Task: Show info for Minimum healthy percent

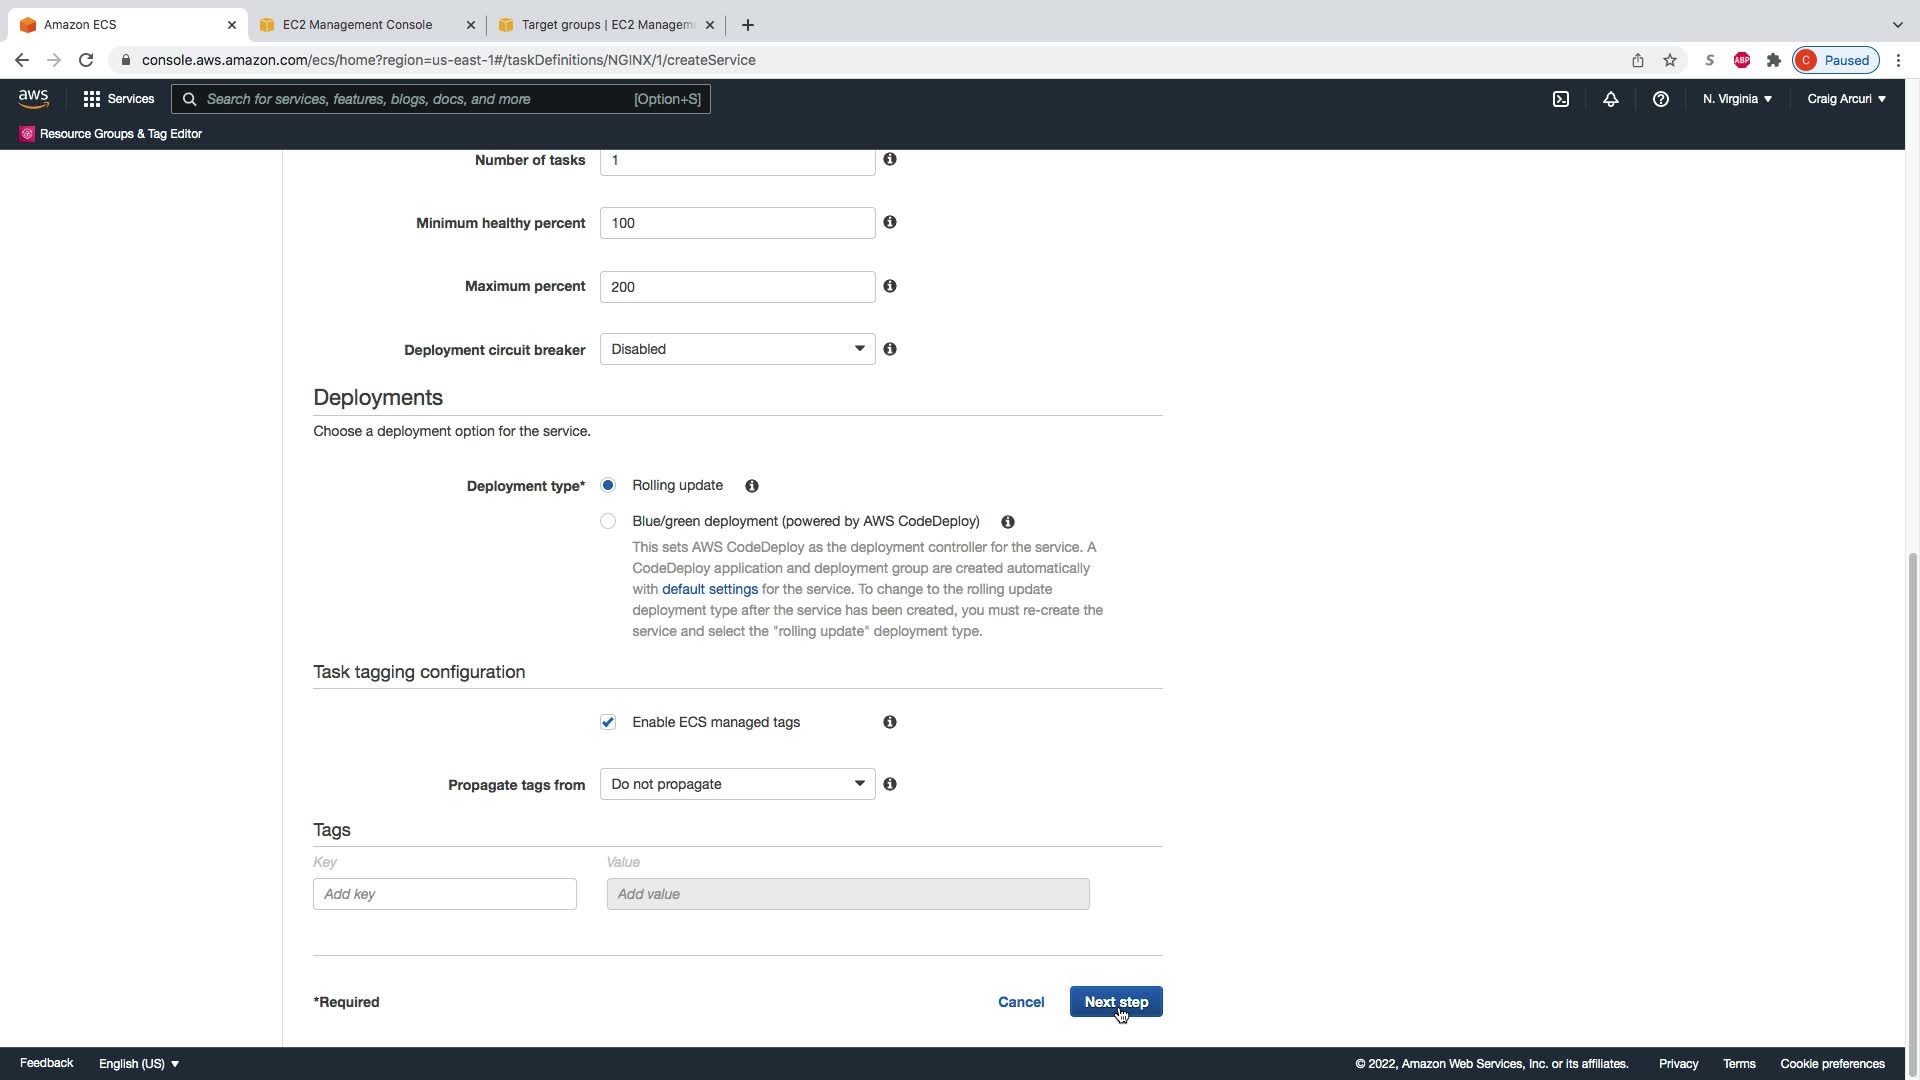Action: tap(890, 222)
